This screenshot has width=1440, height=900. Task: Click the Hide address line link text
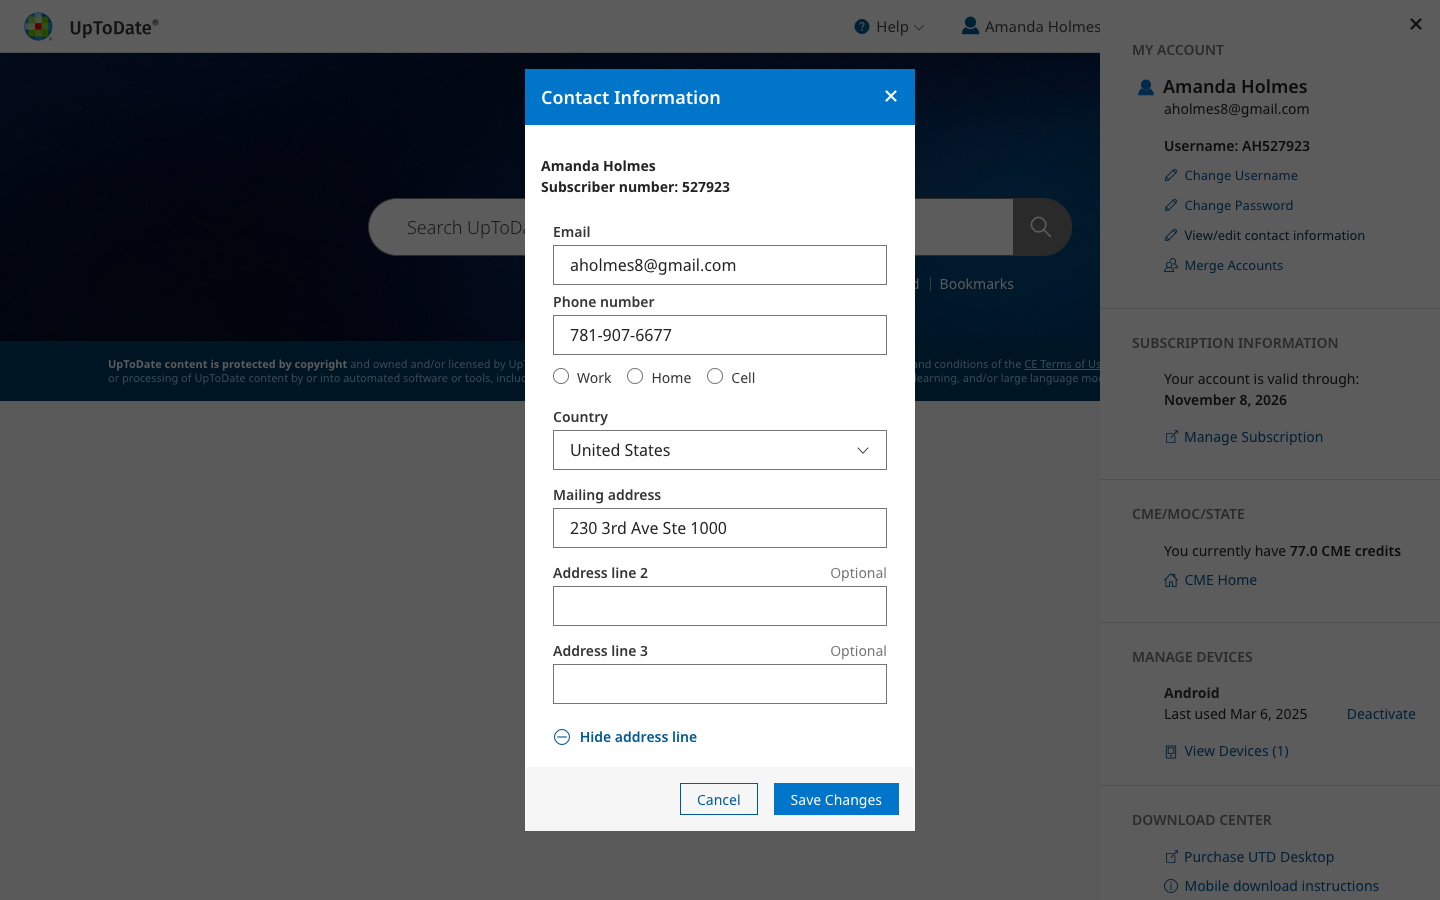coord(638,737)
